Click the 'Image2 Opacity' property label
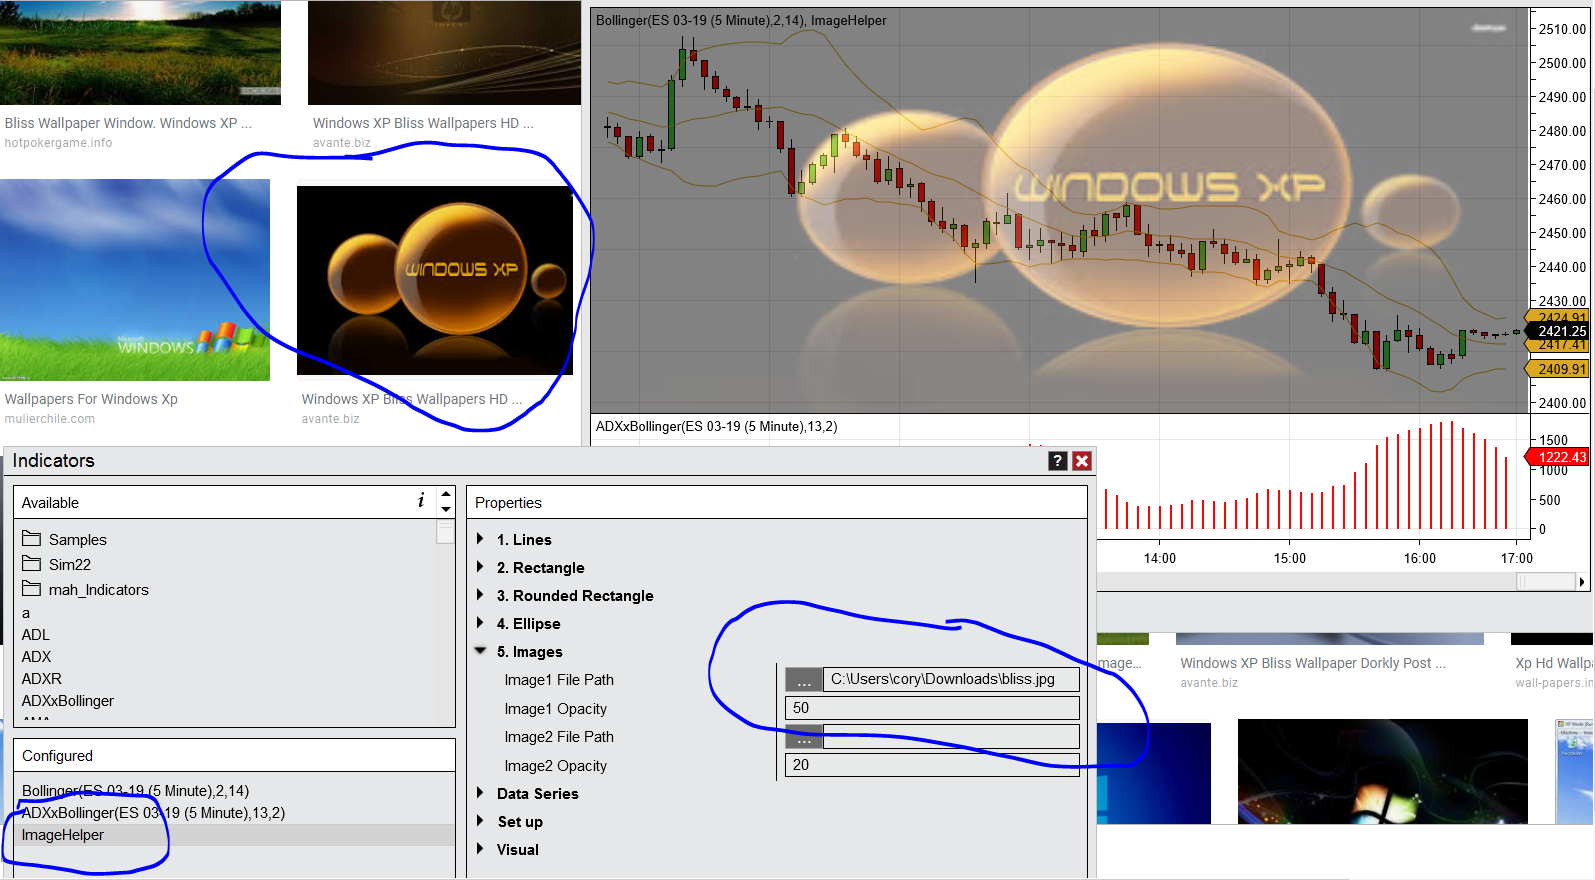This screenshot has width=1595, height=880. (x=555, y=766)
